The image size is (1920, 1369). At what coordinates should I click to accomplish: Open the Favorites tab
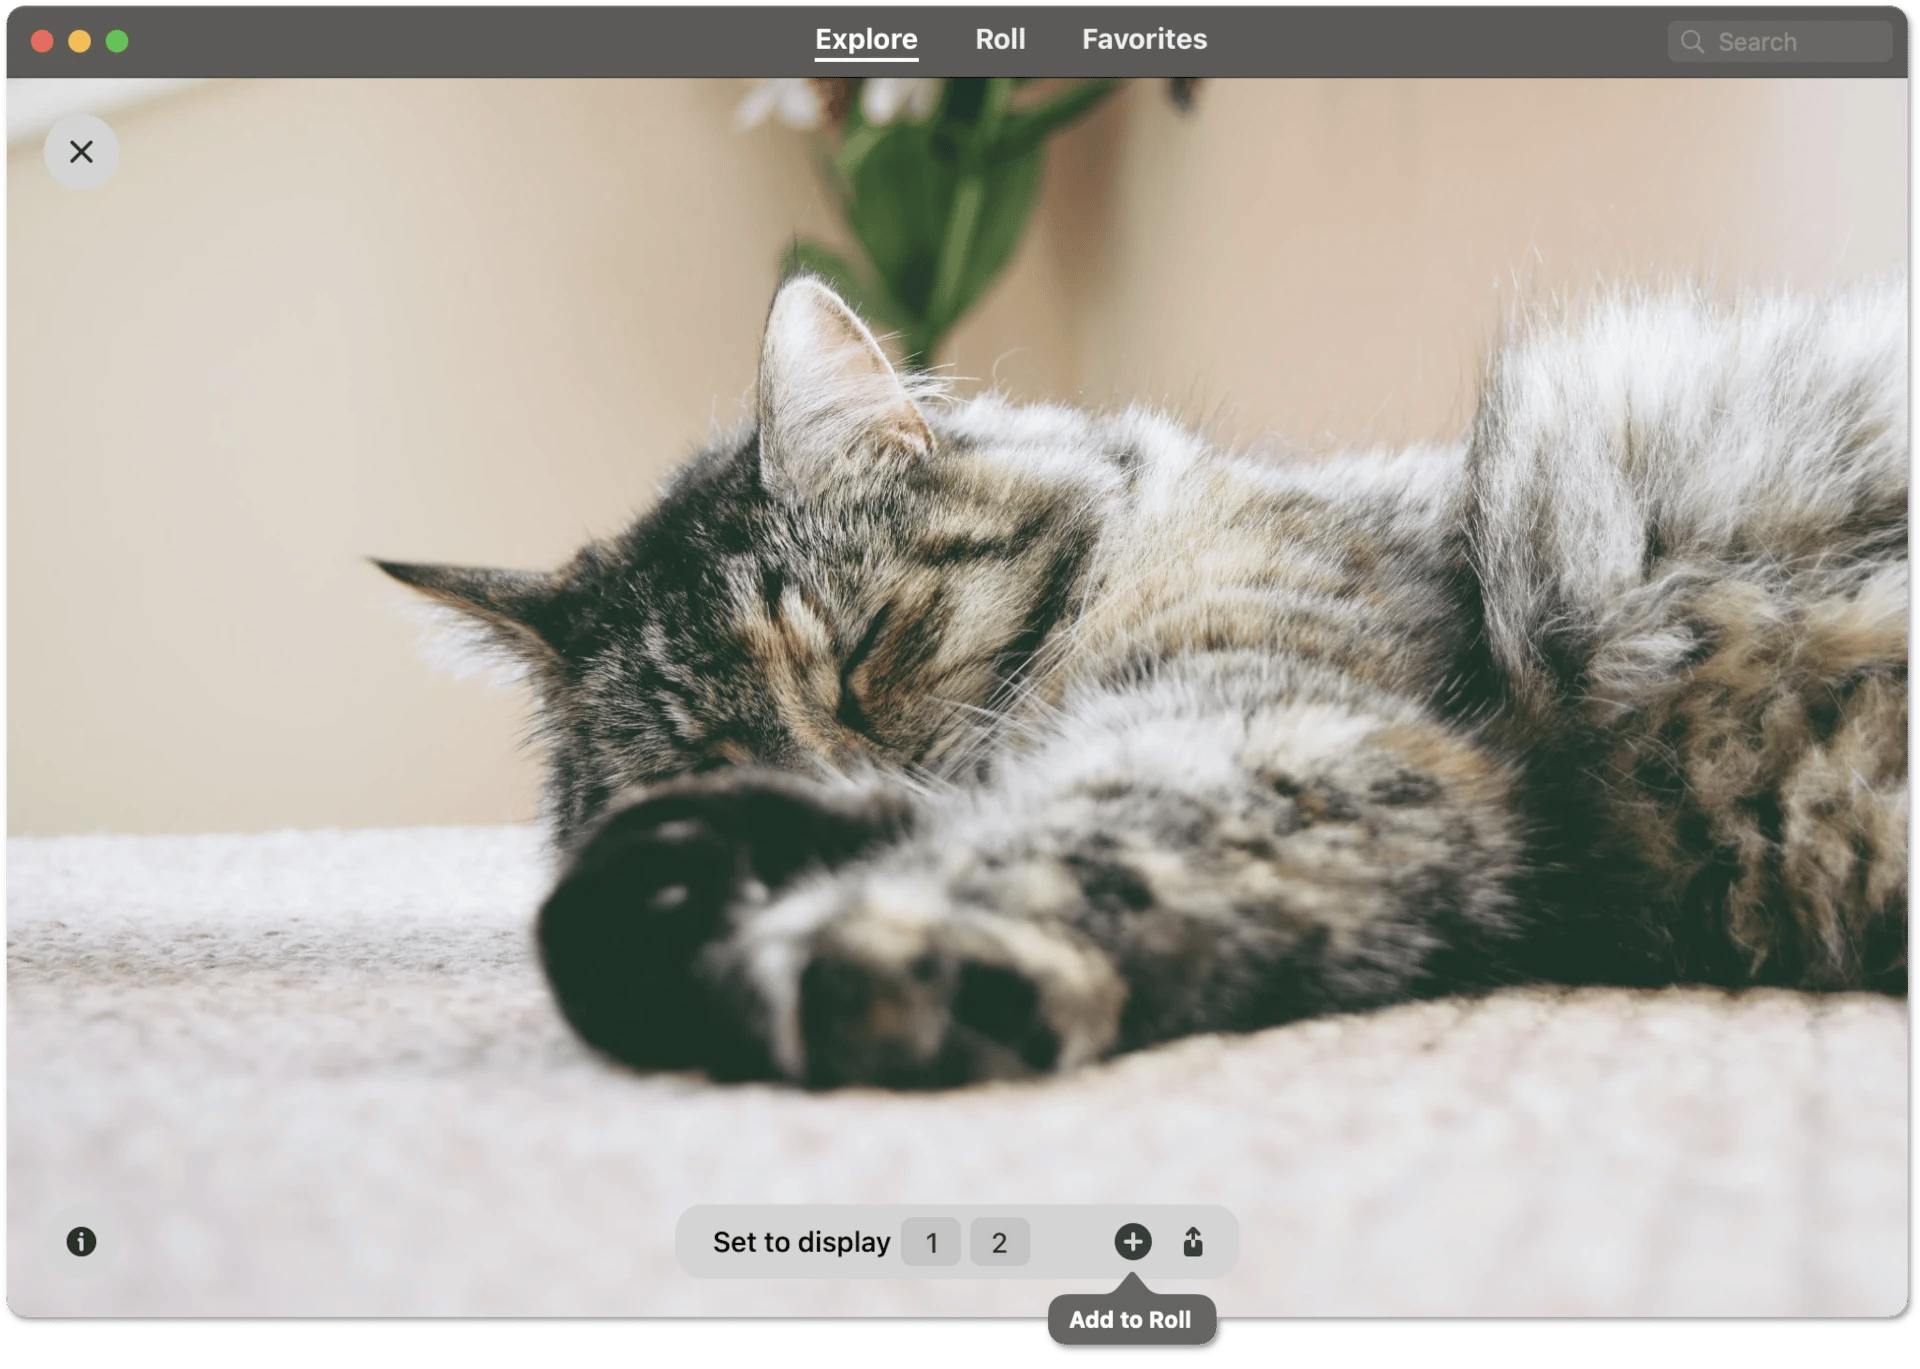1144,39
